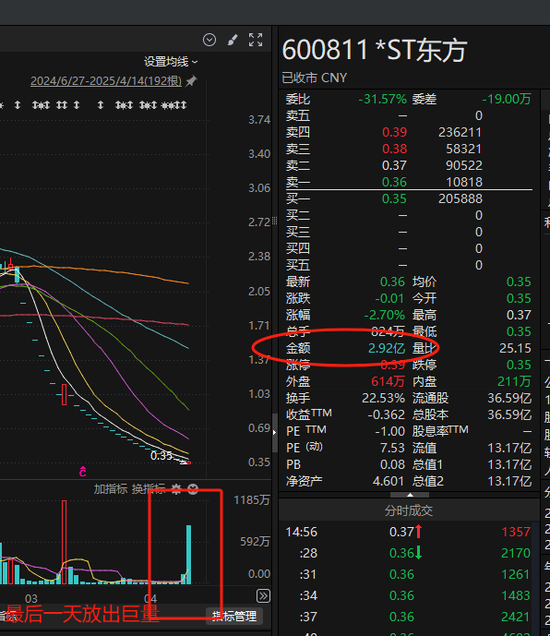Viewport: 550px width, 636px height.
Task: Toggle fullscreen chart view icon
Action: [256, 40]
